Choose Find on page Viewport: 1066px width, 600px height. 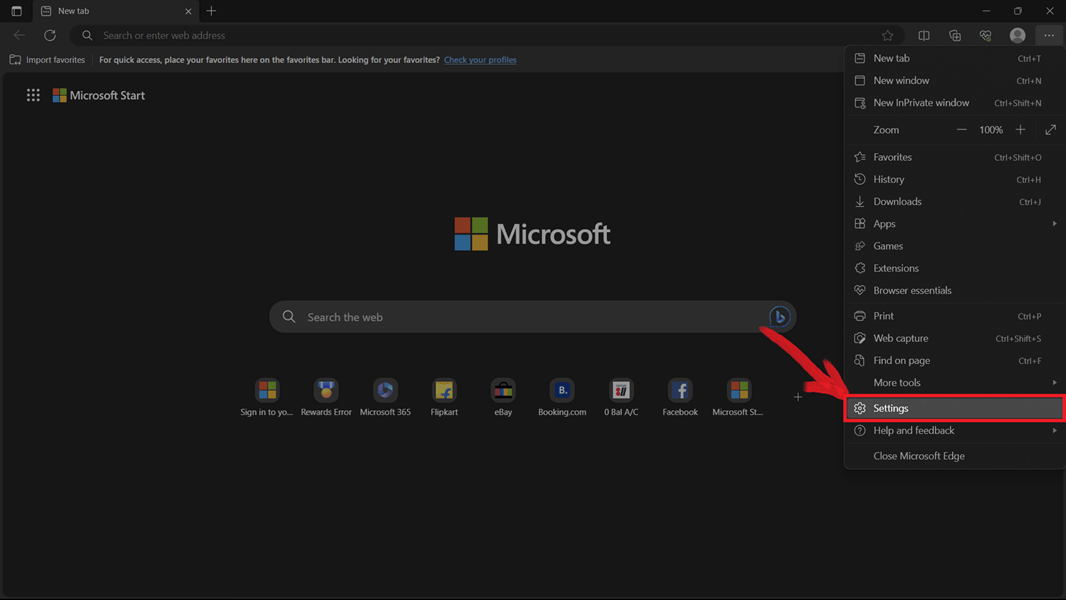954,361
